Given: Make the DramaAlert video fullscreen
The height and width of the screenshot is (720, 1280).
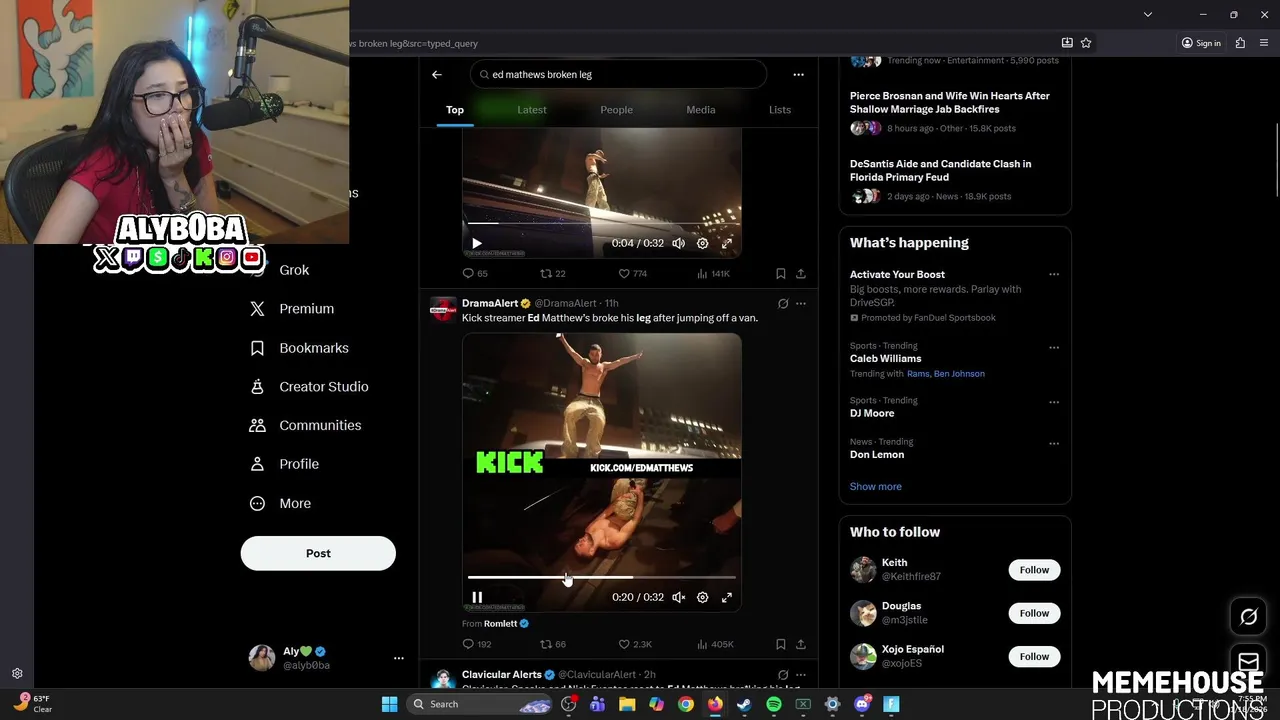Looking at the screenshot, I should coord(727,597).
